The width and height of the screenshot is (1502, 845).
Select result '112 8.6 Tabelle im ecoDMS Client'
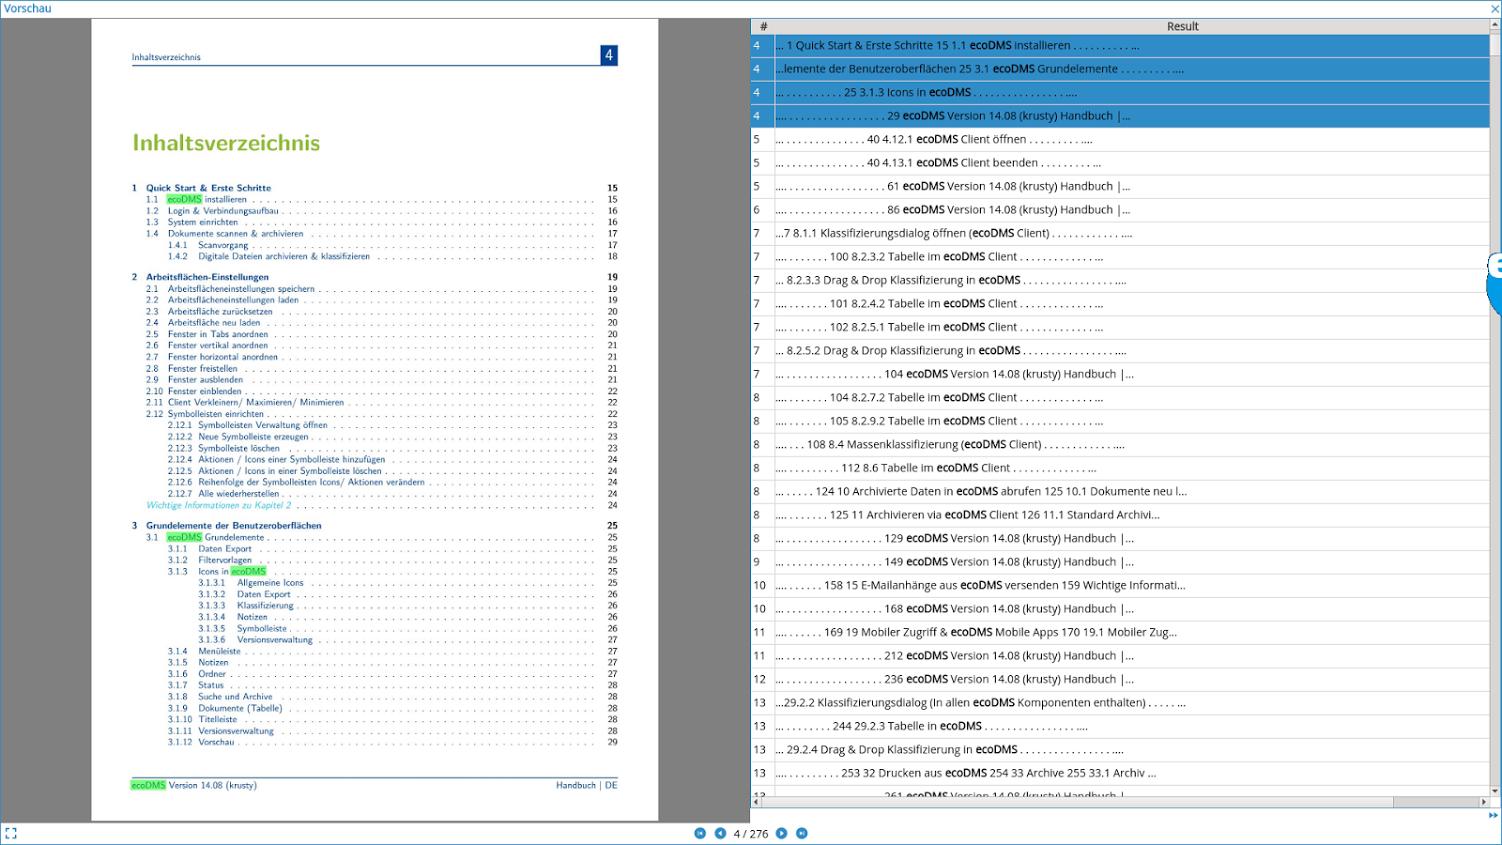click(1120, 468)
